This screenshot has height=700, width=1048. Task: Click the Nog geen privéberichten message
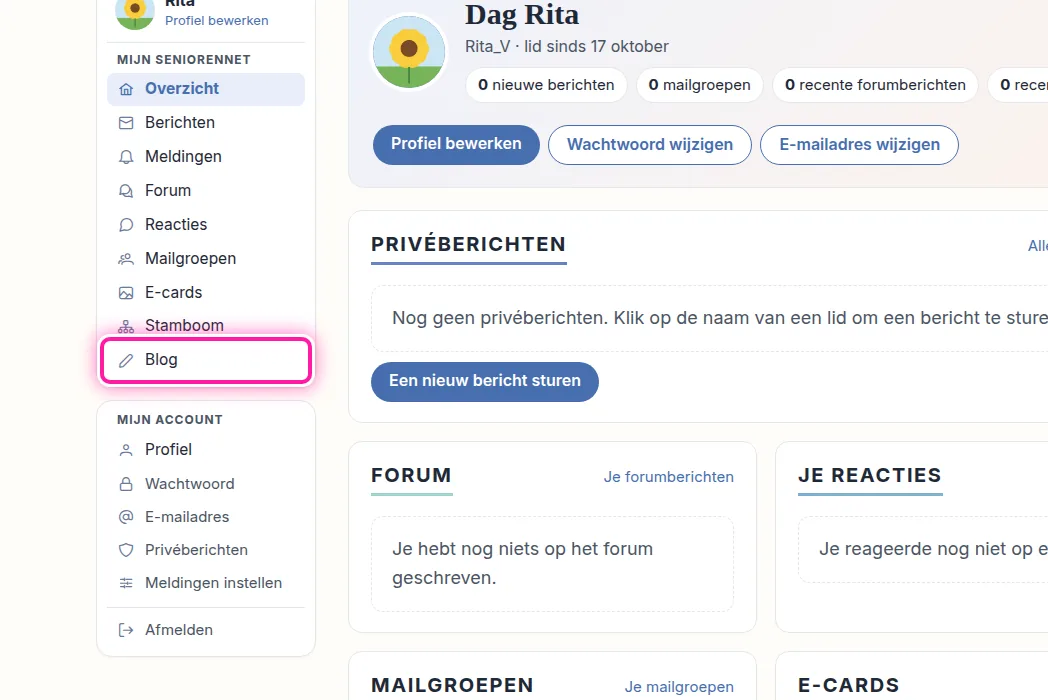(720, 318)
